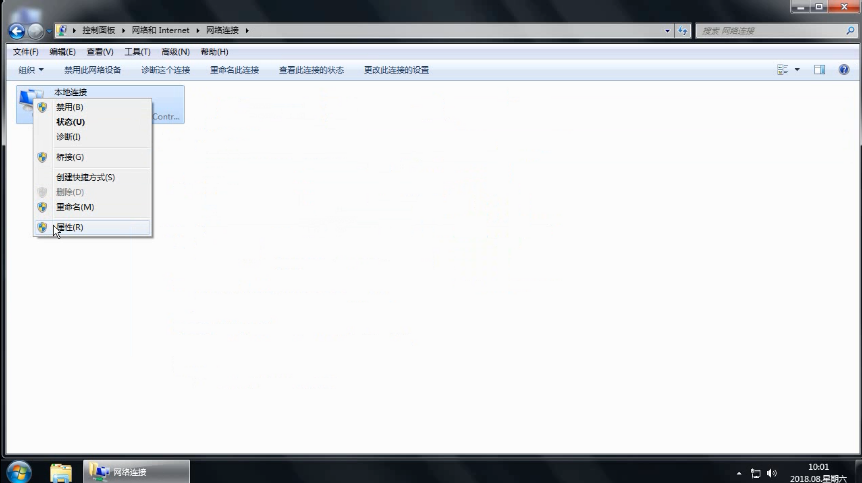862x483 pixels.
Task: Click the change view icon in toolbar
Action: tap(783, 70)
